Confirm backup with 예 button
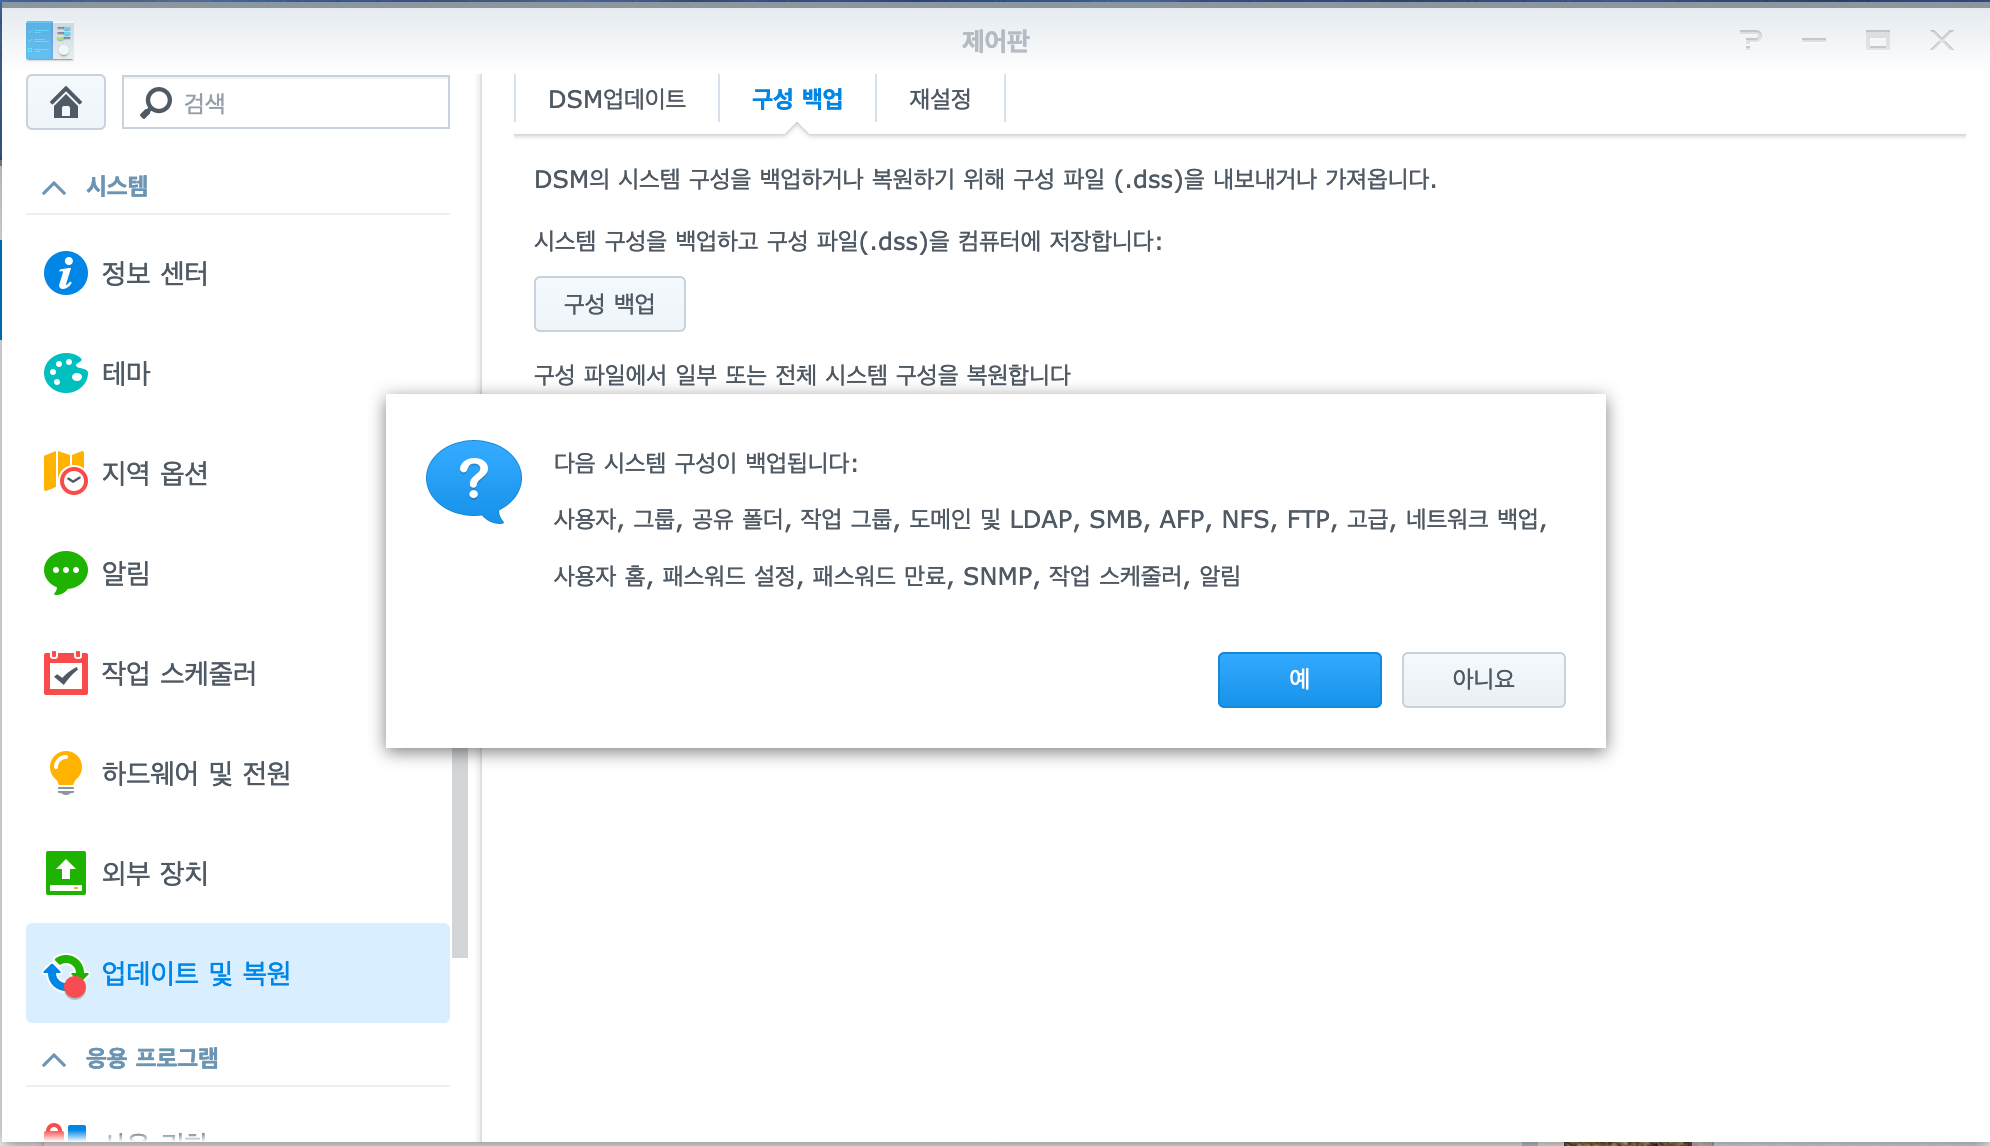Screen dimensions: 1990x1146 coord(1299,679)
